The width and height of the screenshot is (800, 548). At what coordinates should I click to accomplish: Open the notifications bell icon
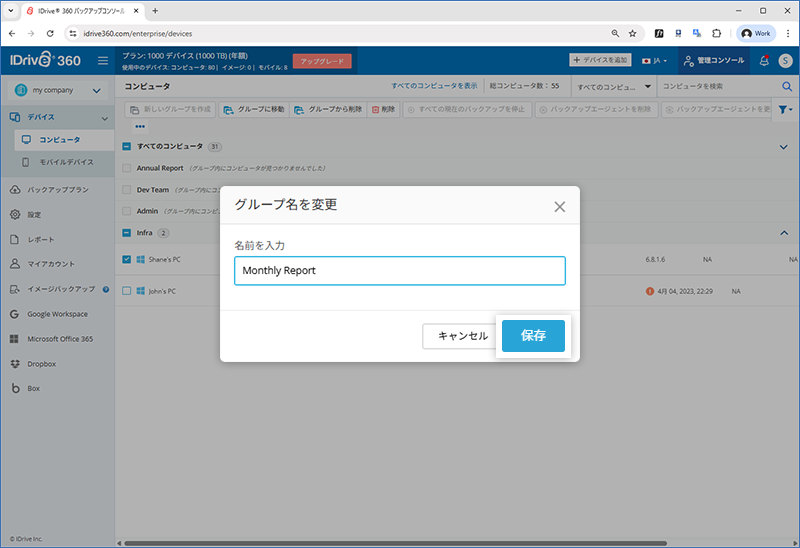(x=764, y=61)
